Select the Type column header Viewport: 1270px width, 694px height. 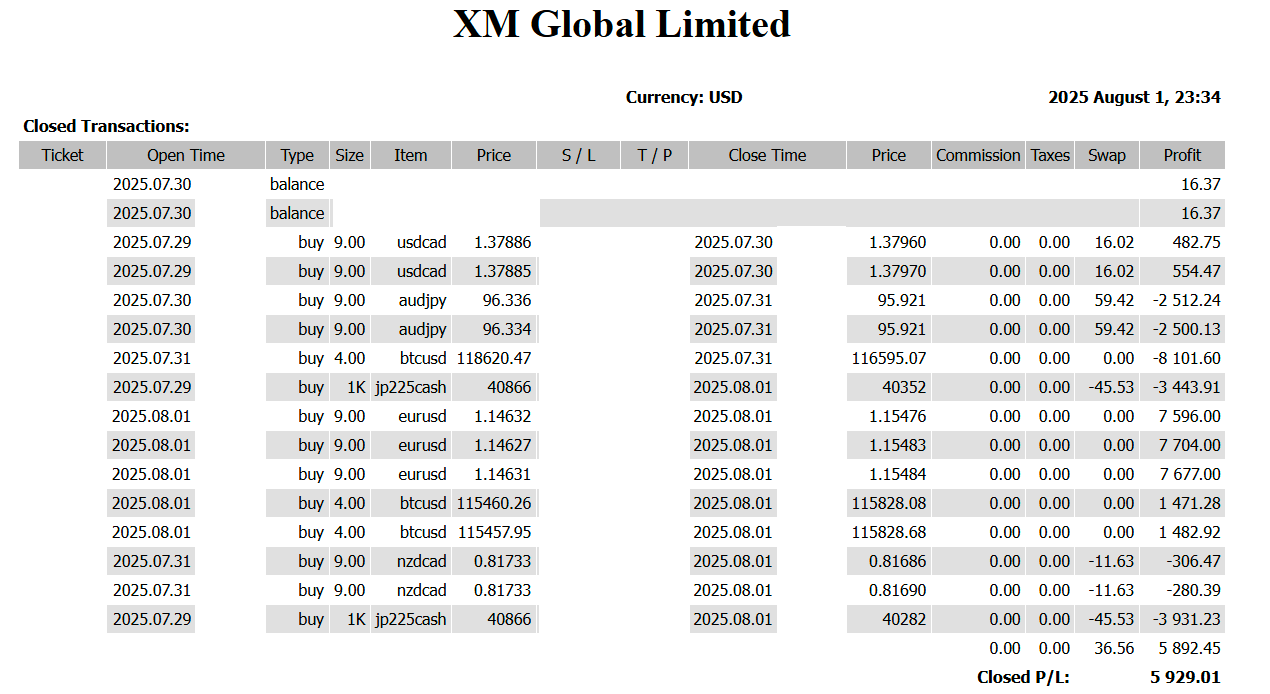click(297, 155)
